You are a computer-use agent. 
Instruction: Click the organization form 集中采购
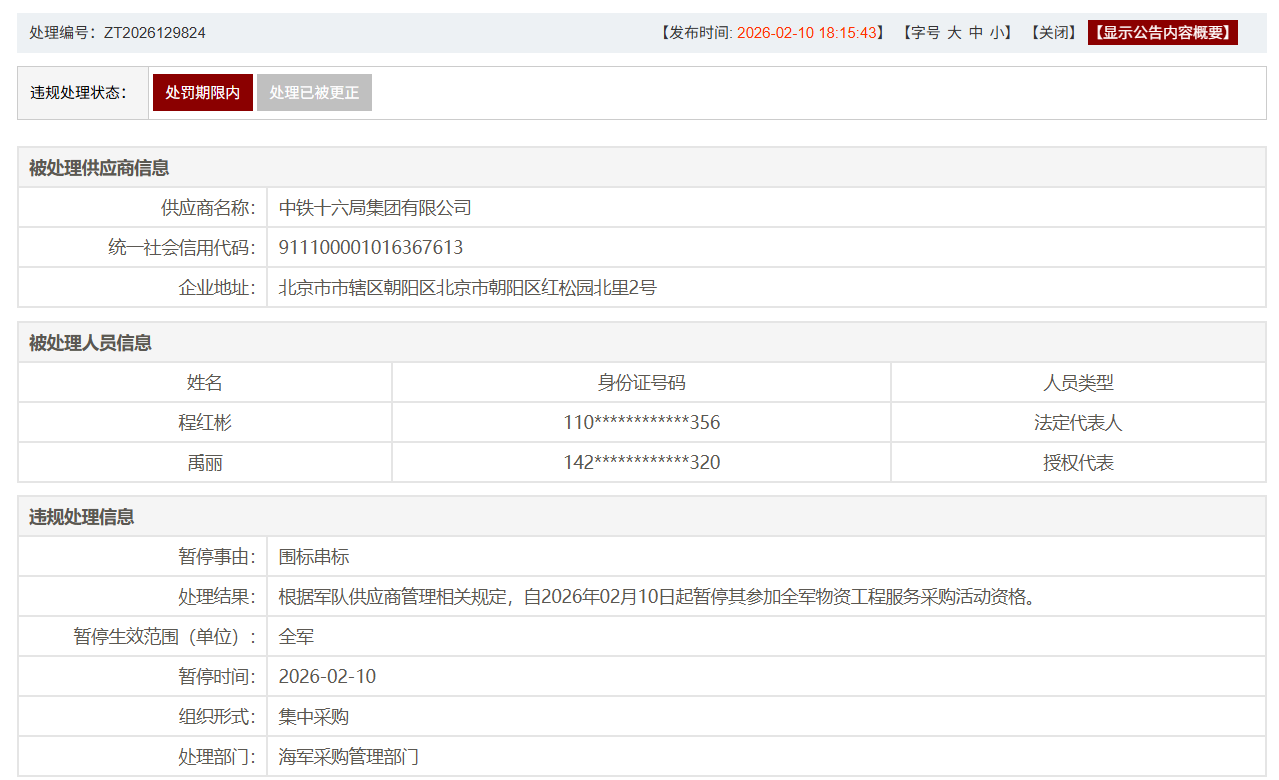pos(314,717)
